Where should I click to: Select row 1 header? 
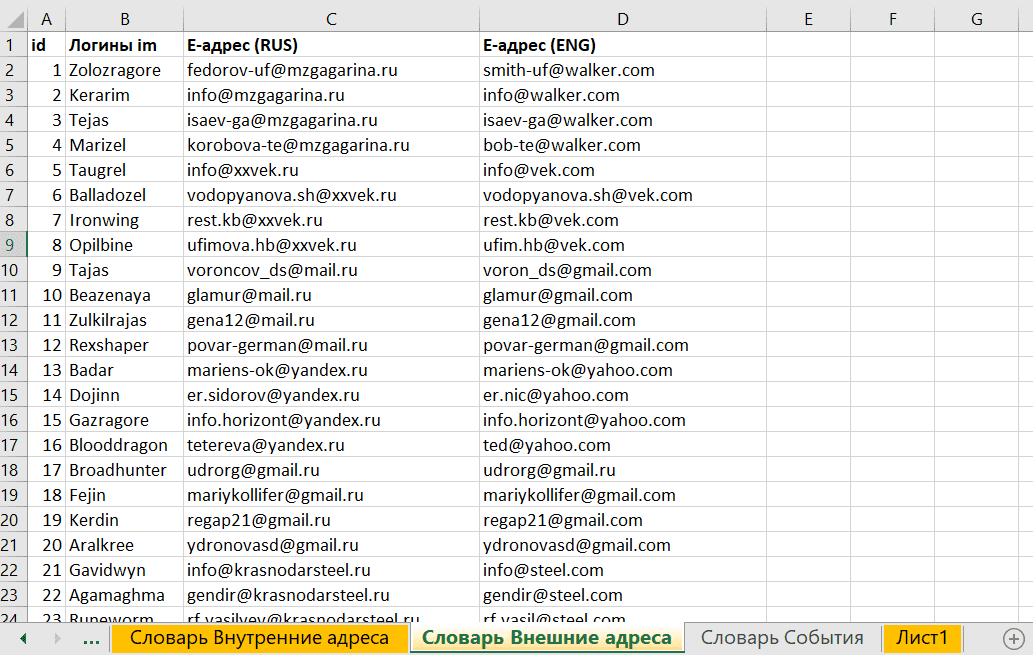(x=11, y=45)
